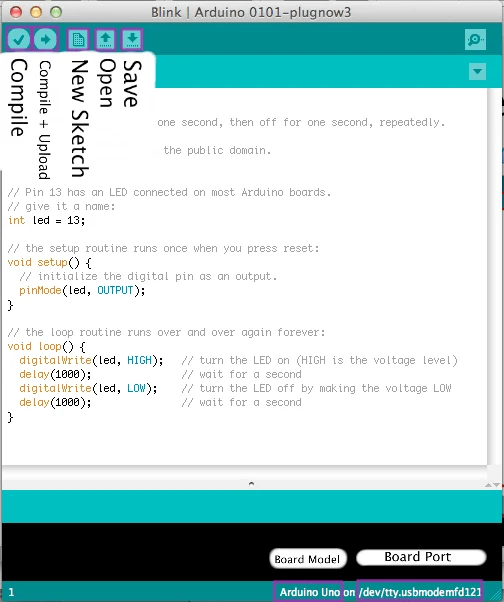Click the macOS green zoom window button
This screenshot has width=504, height=602.
click(56, 12)
